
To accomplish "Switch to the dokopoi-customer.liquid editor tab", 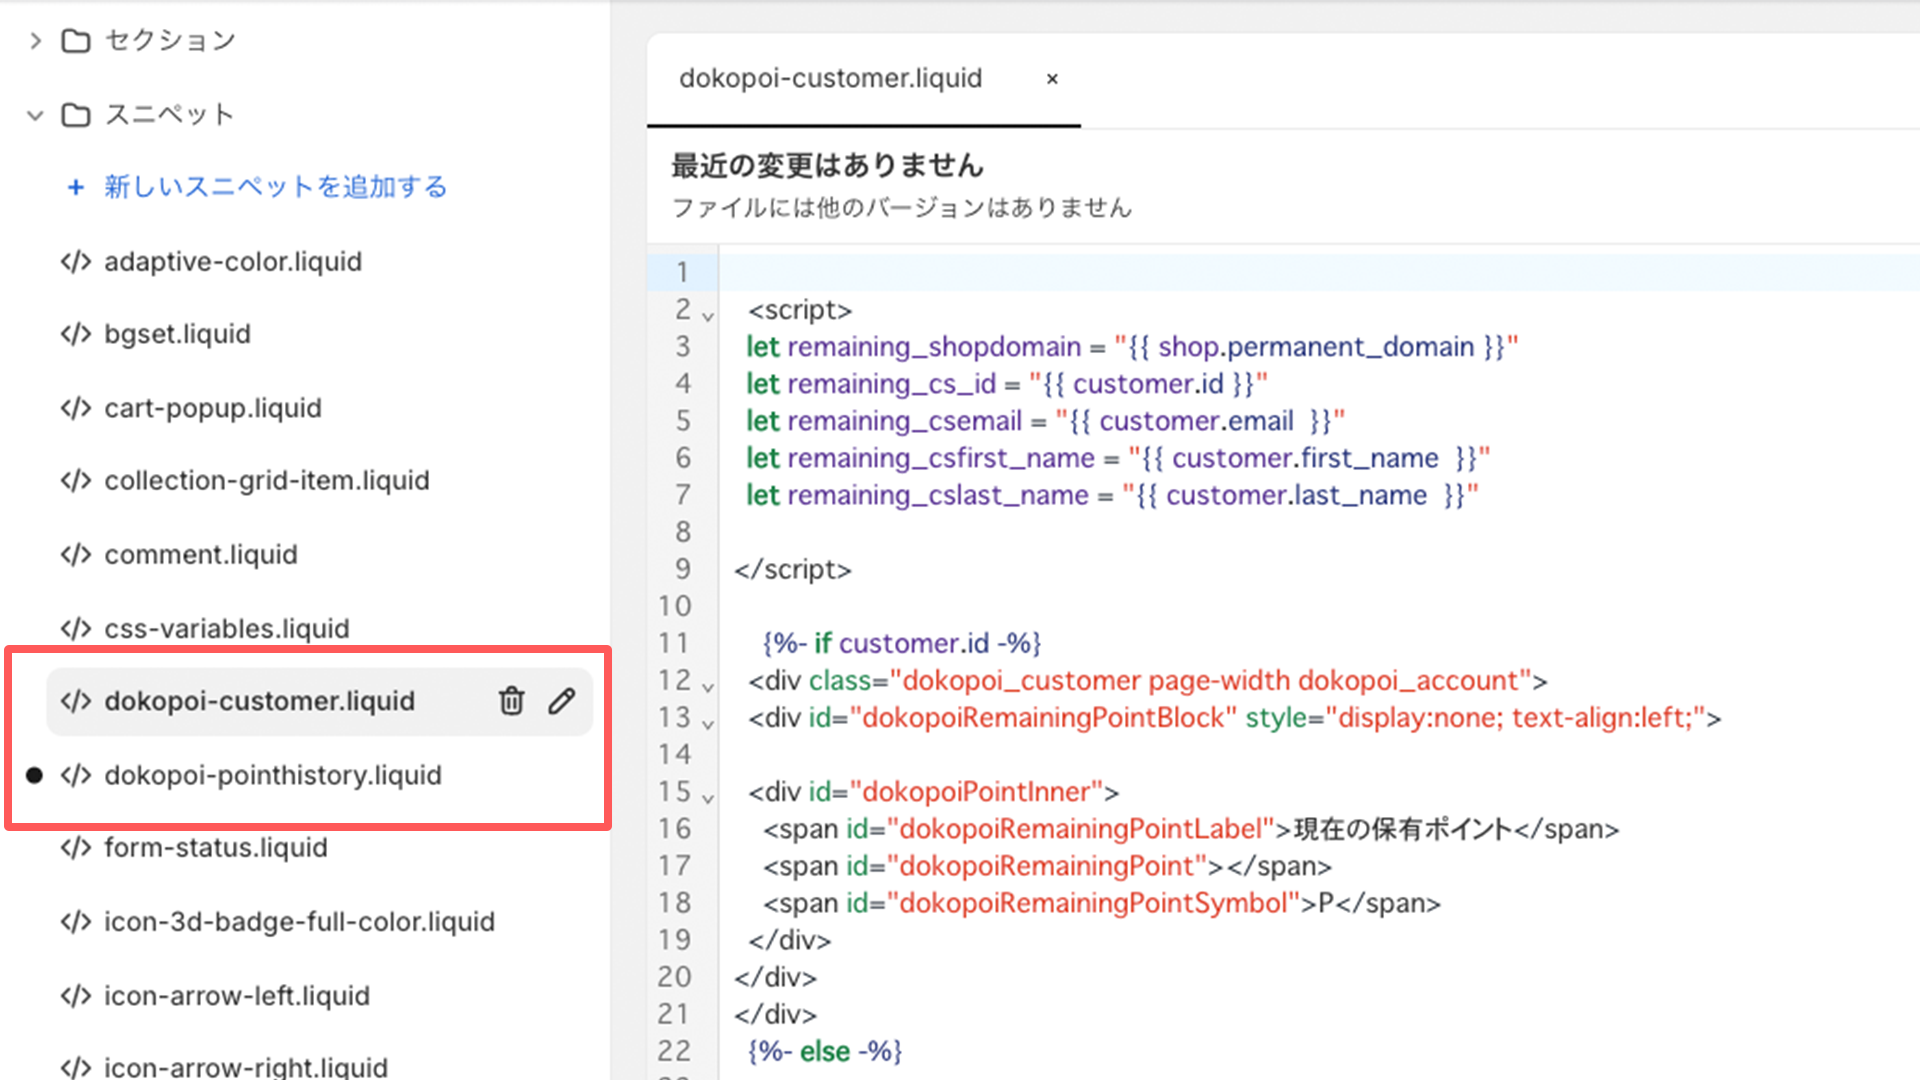I will 830,79.
